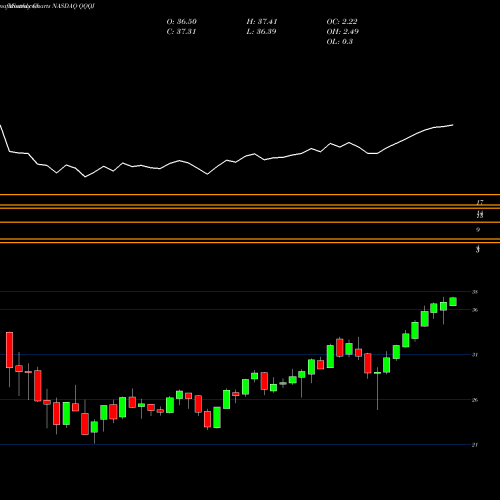
Task: Click the 'OH: 2.49' value
Action: click(x=342, y=32)
